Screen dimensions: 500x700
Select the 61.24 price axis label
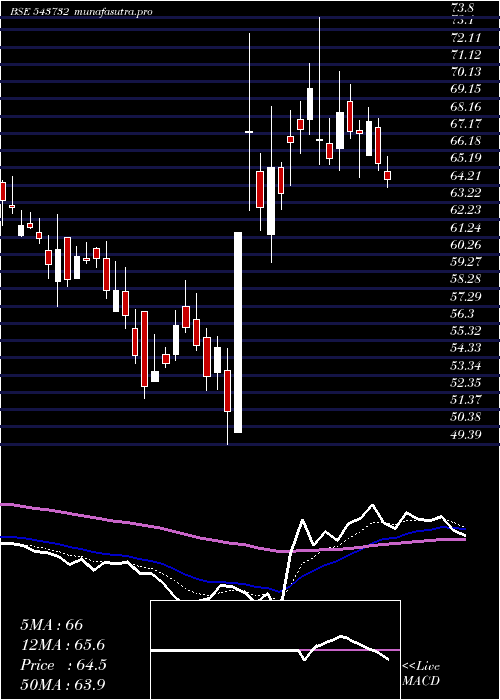(466, 227)
